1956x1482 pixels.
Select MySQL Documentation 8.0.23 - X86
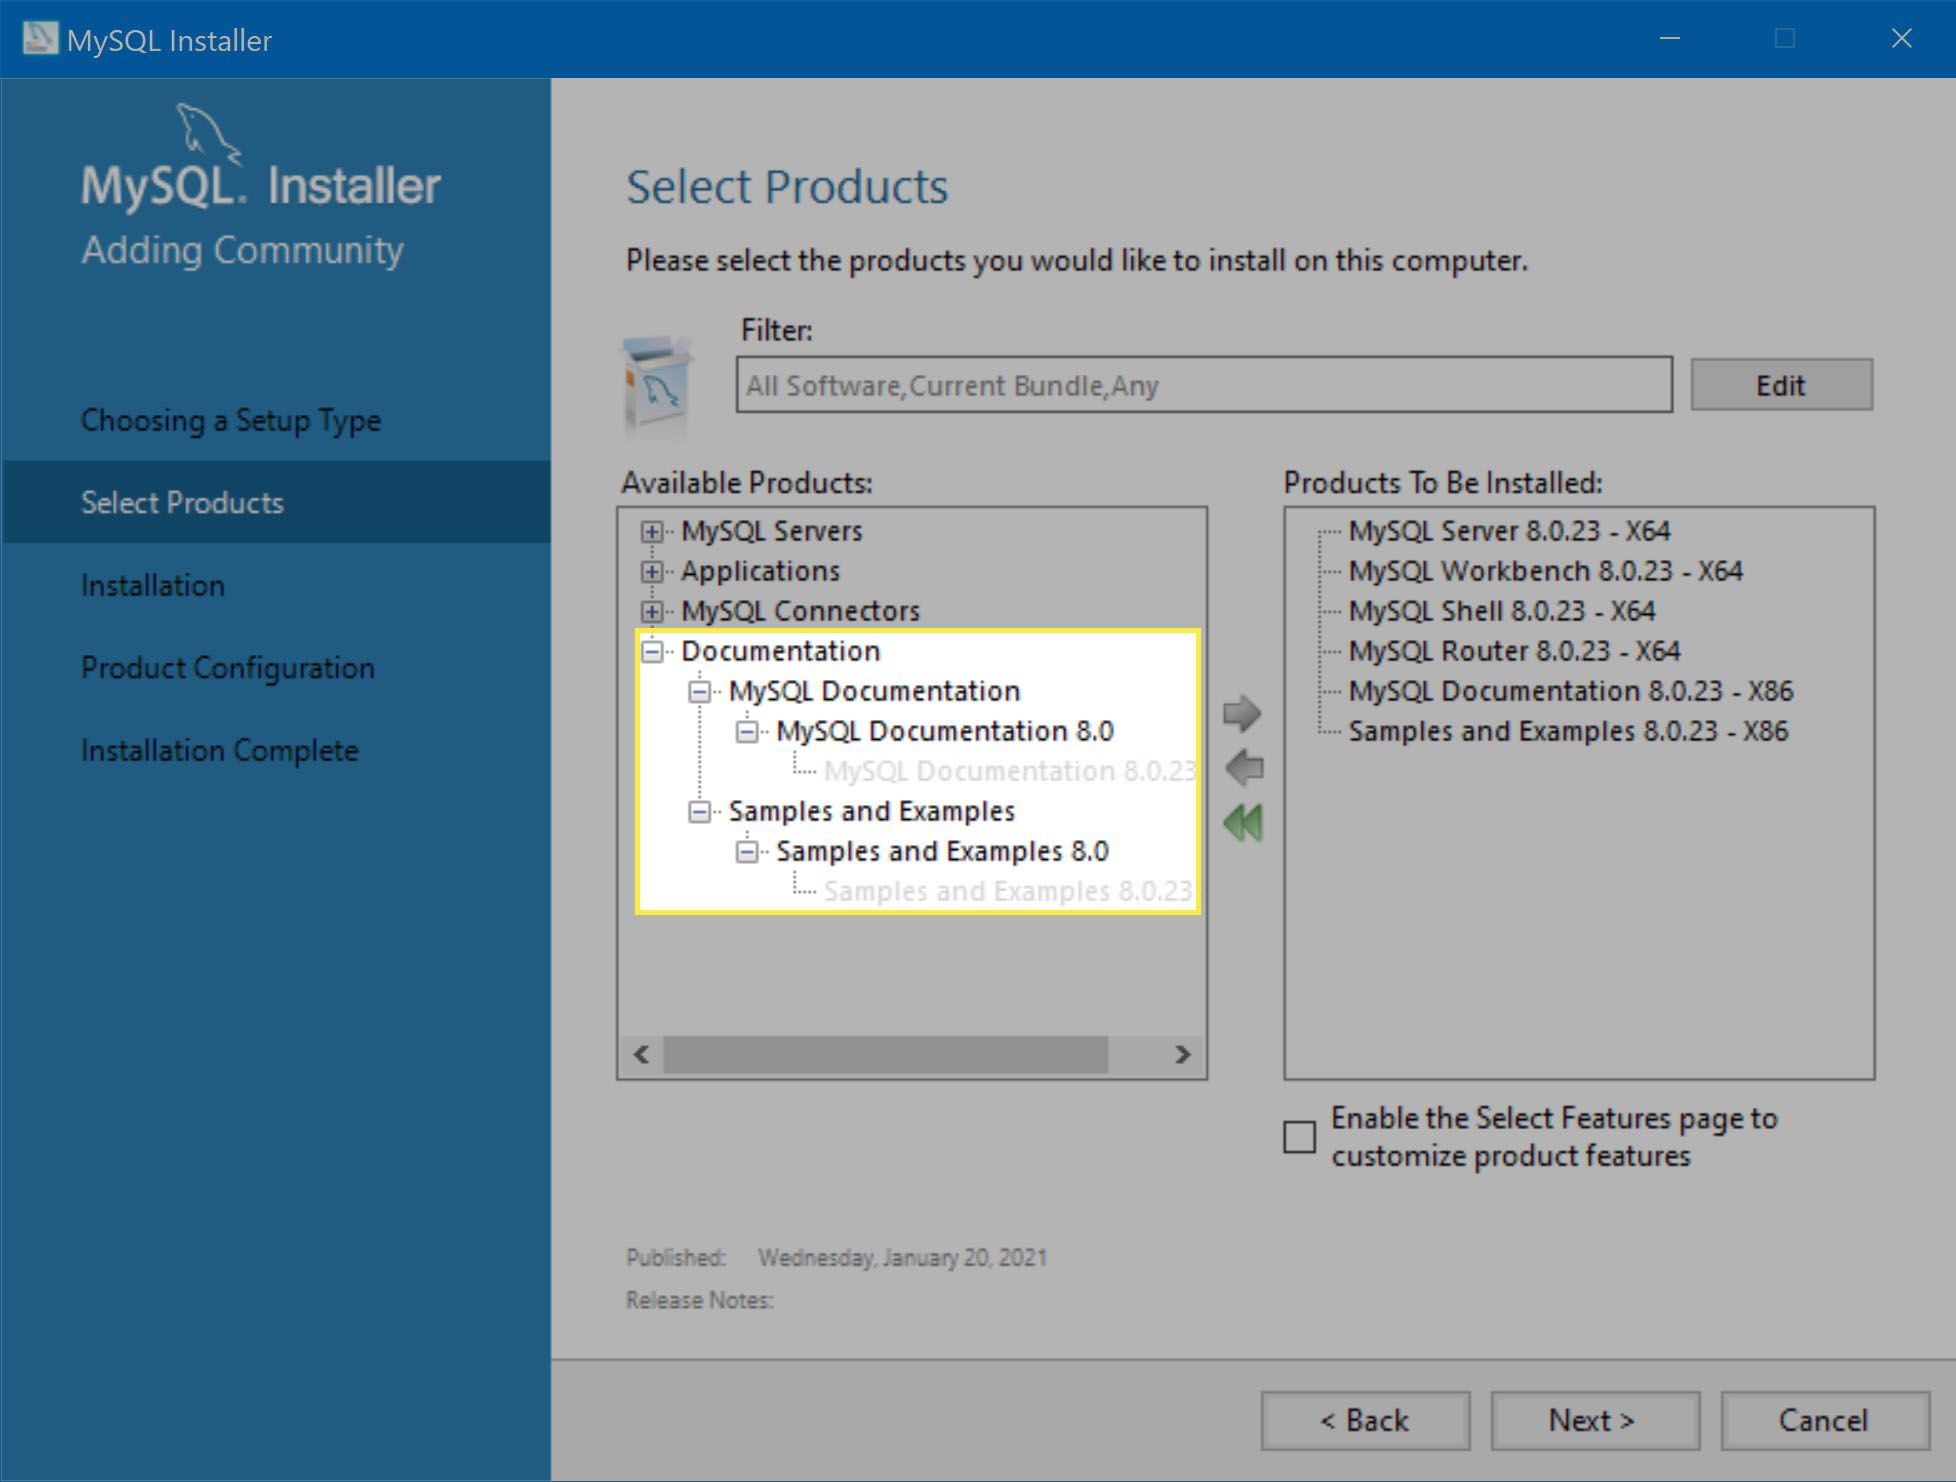tap(1570, 691)
